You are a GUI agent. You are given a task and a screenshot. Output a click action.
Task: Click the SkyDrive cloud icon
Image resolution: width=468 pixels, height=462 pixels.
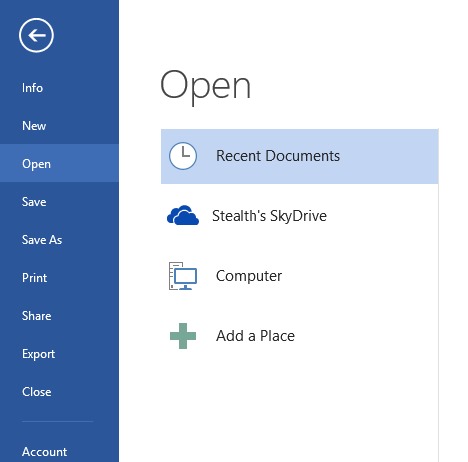click(x=183, y=215)
